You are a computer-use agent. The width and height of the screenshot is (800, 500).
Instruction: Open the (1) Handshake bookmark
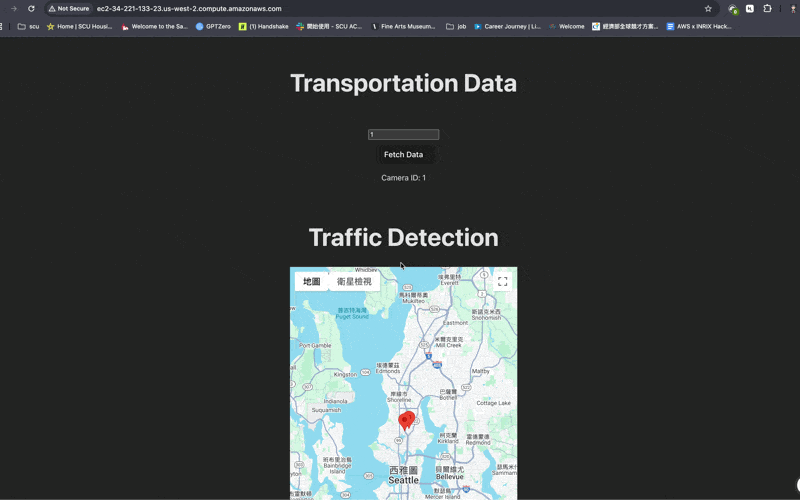264,27
